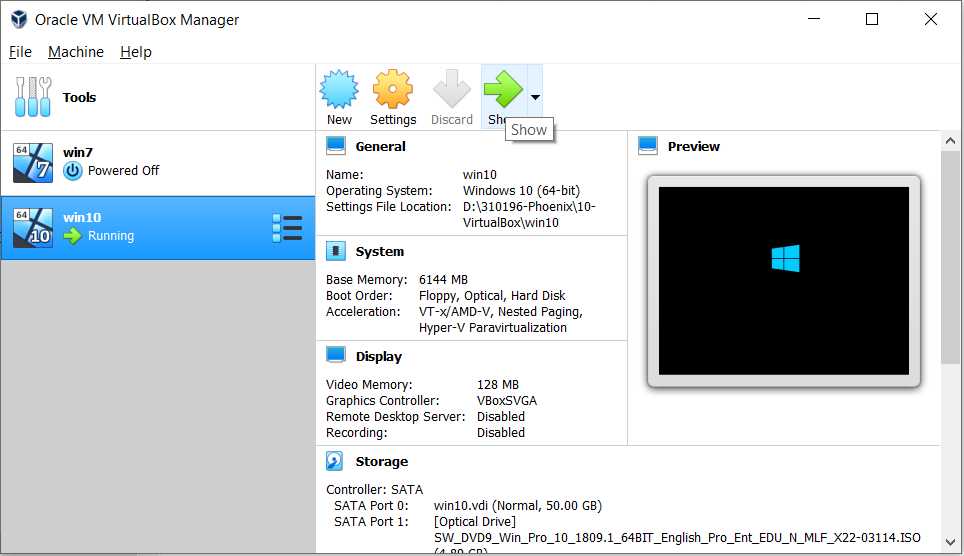Click the win10 VM OS icon
This screenshot has width=964, height=556.
coord(33,228)
